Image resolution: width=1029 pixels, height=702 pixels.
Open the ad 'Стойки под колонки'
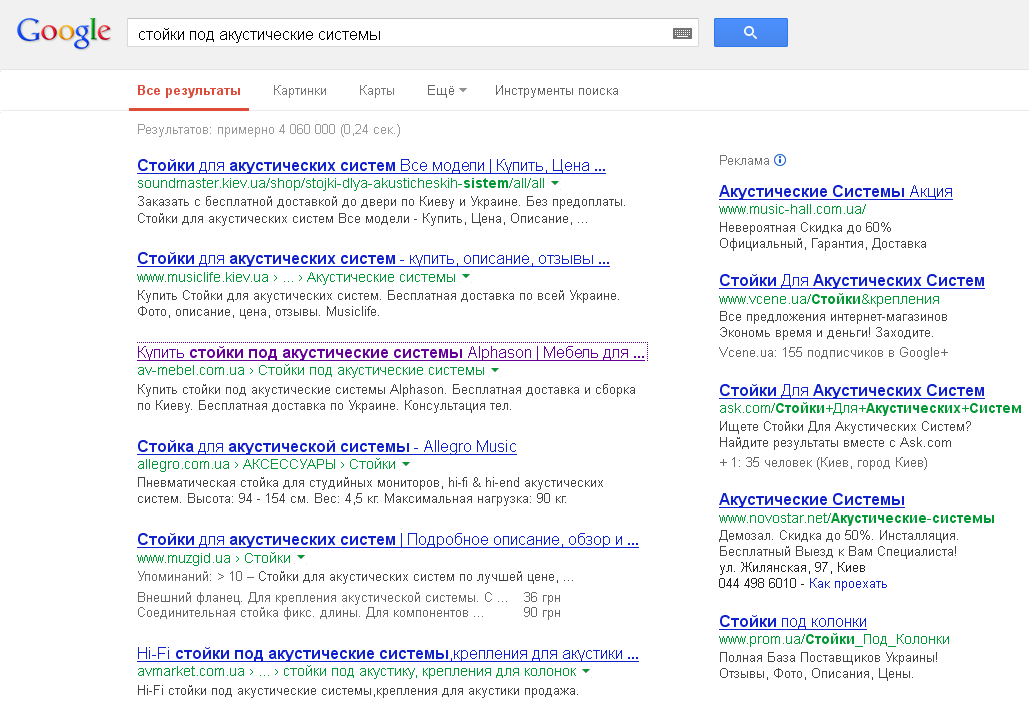[x=793, y=621]
